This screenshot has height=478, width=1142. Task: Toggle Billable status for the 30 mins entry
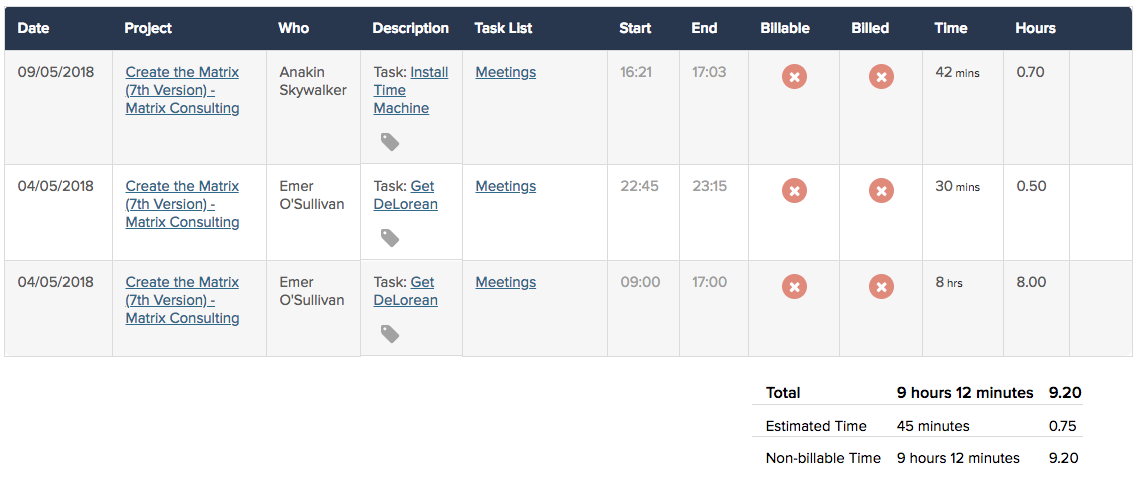[x=795, y=191]
